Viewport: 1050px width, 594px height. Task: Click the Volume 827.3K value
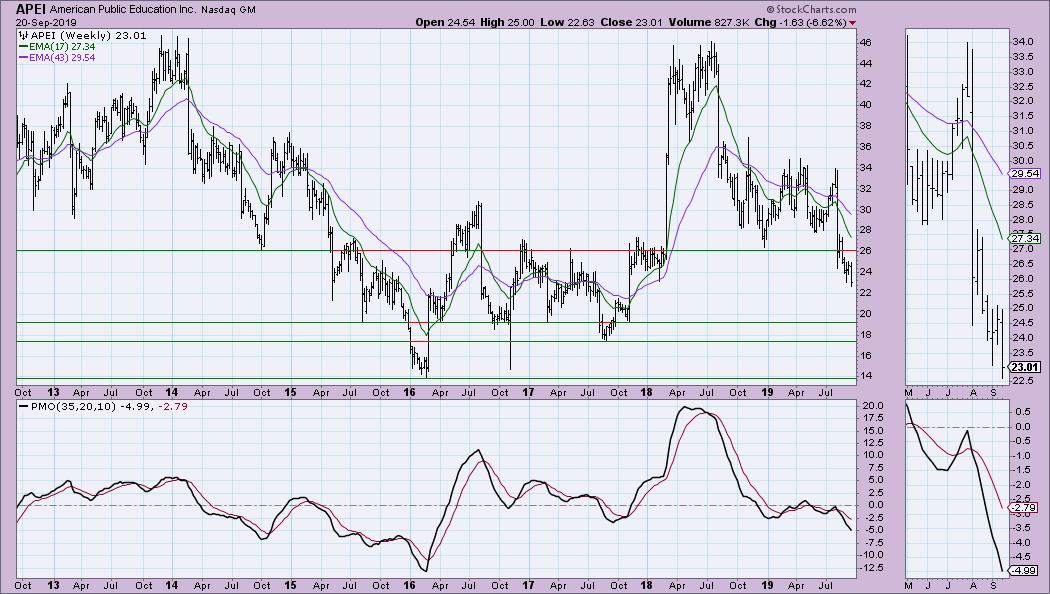(708, 22)
